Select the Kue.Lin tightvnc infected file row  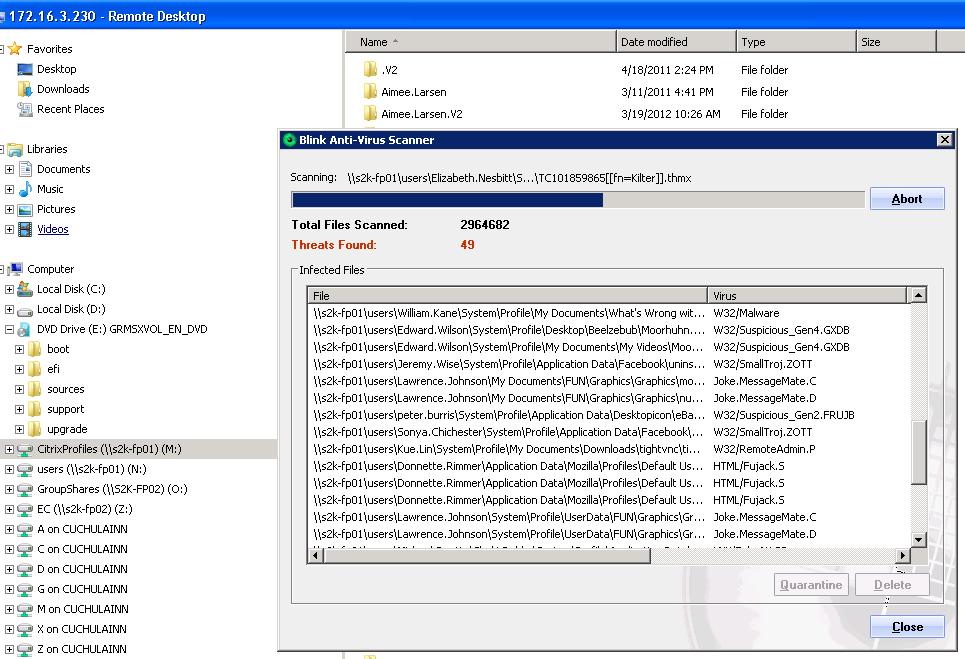(609, 449)
